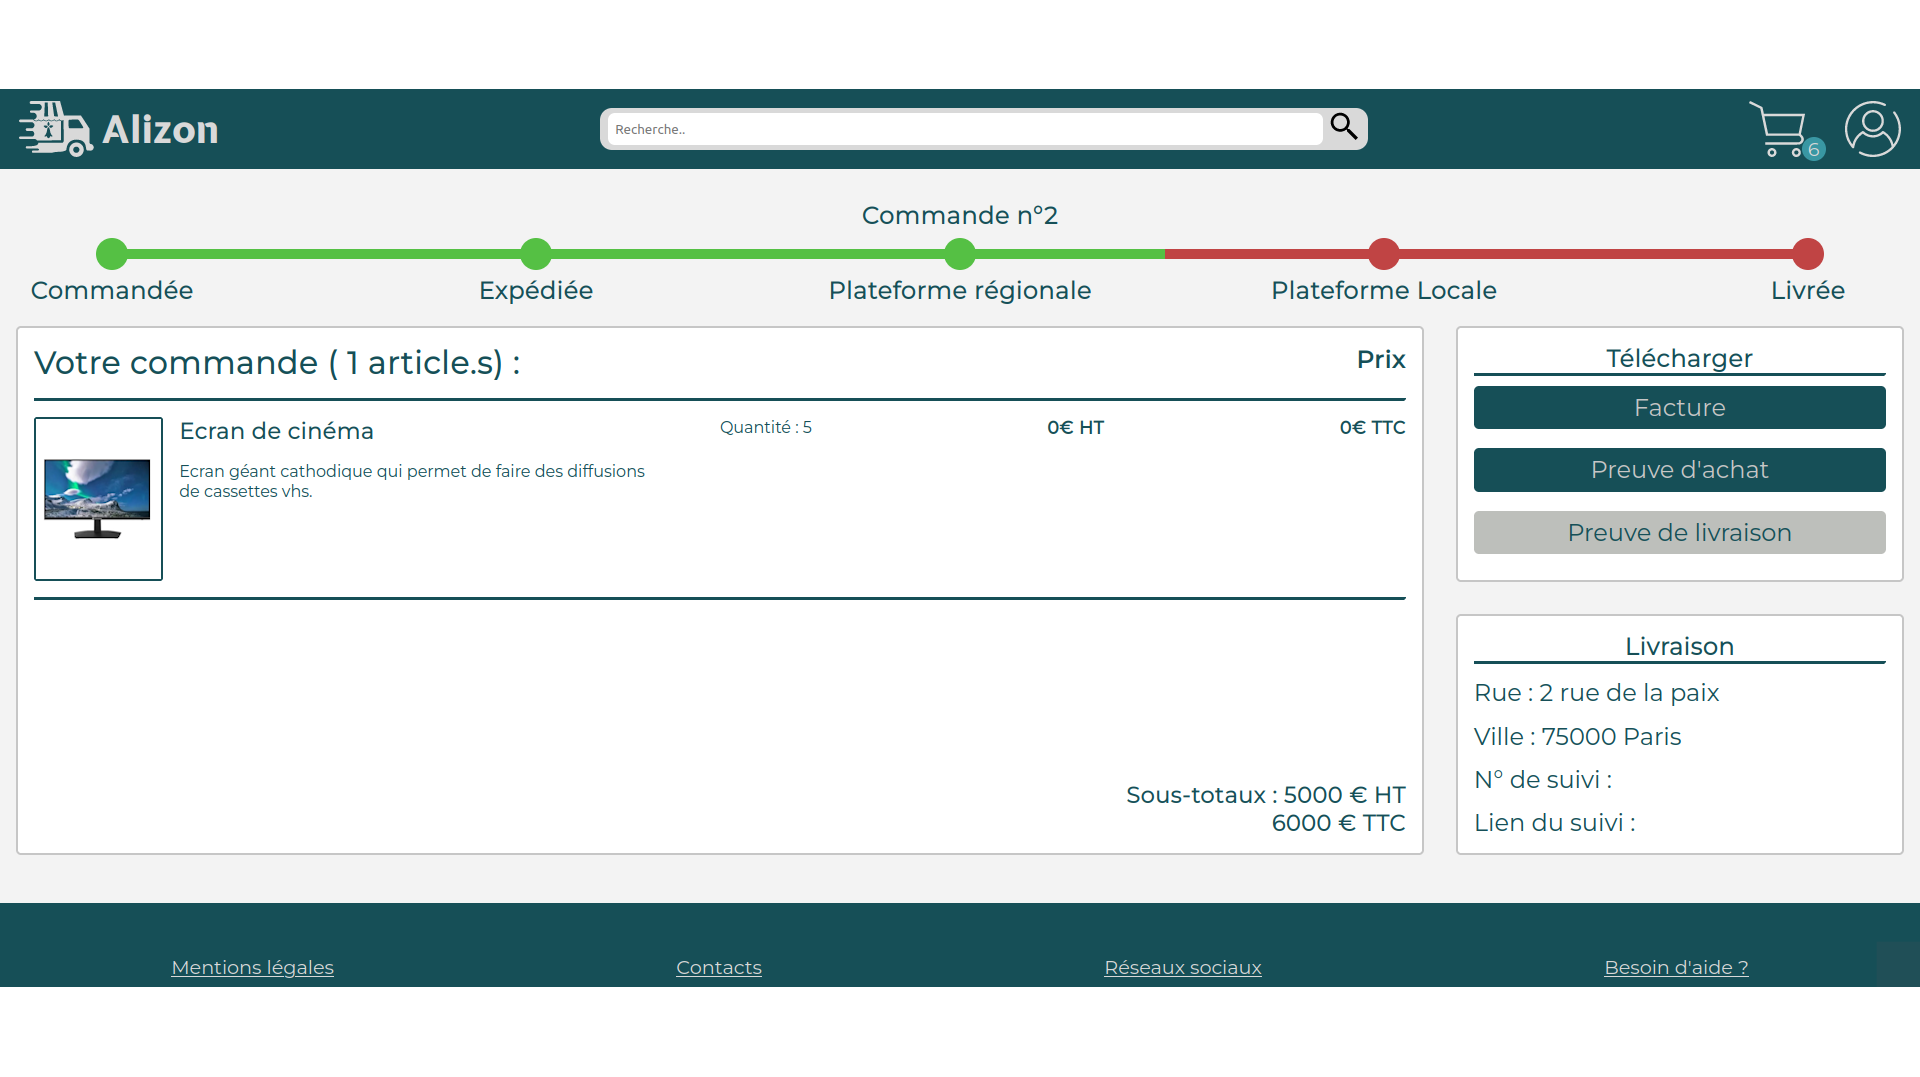Open the Besoin d'aide ? link
Screen dimensions: 1920x1077
coord(1676,967)
